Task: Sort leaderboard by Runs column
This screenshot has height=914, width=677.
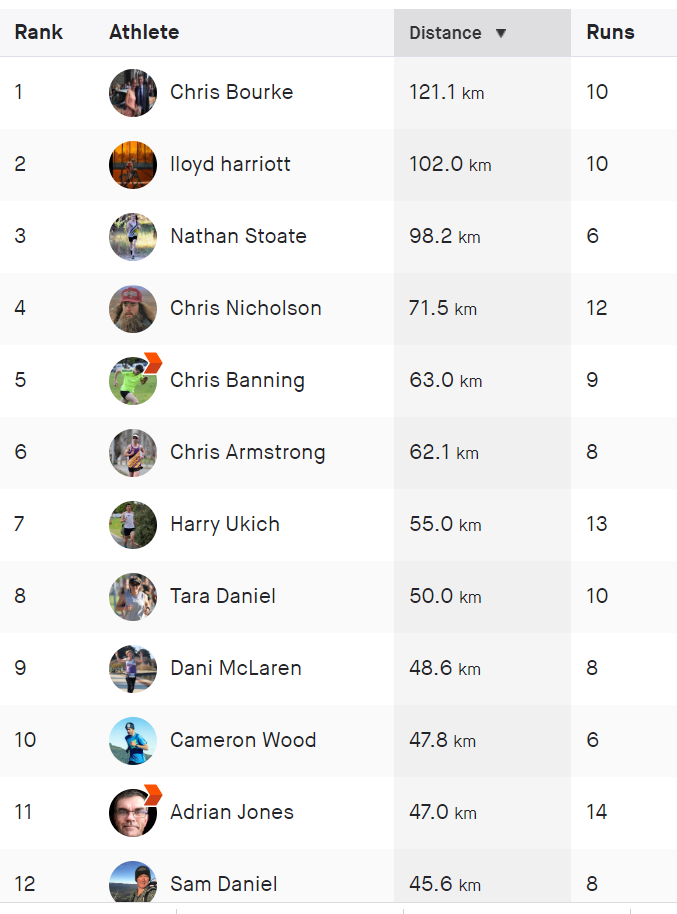Action: pos(610,32)
